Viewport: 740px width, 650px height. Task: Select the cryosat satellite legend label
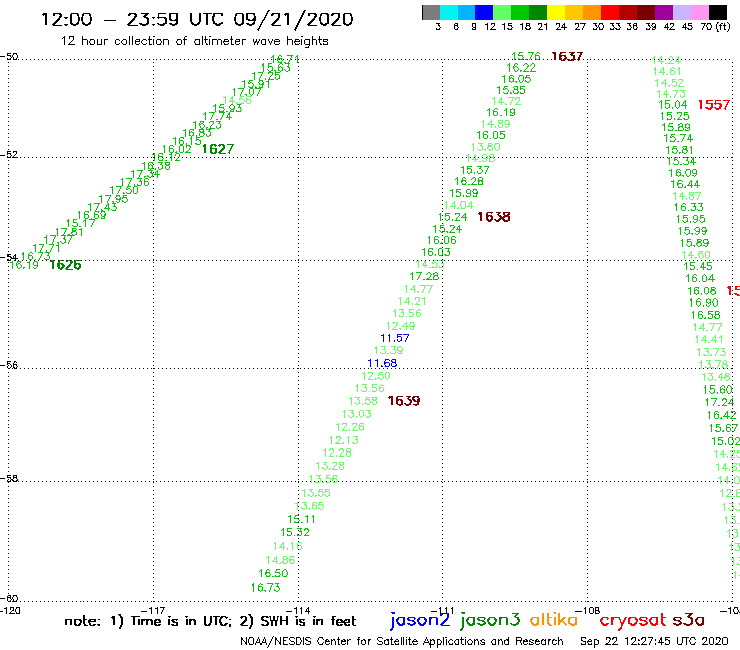pyautogui.click(x=633, y=621)
